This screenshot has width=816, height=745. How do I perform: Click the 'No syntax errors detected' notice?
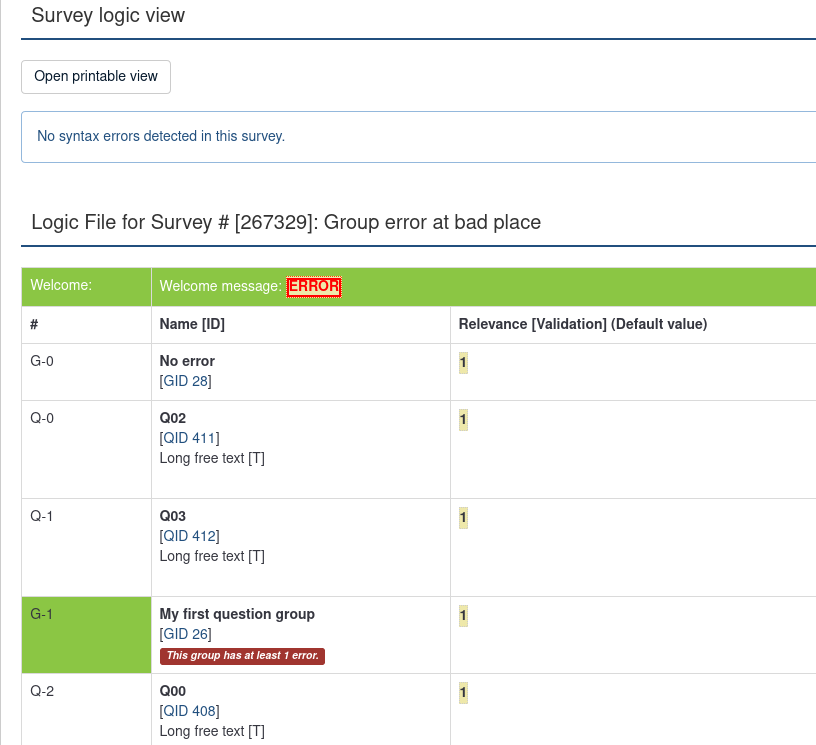coord(161,136)
